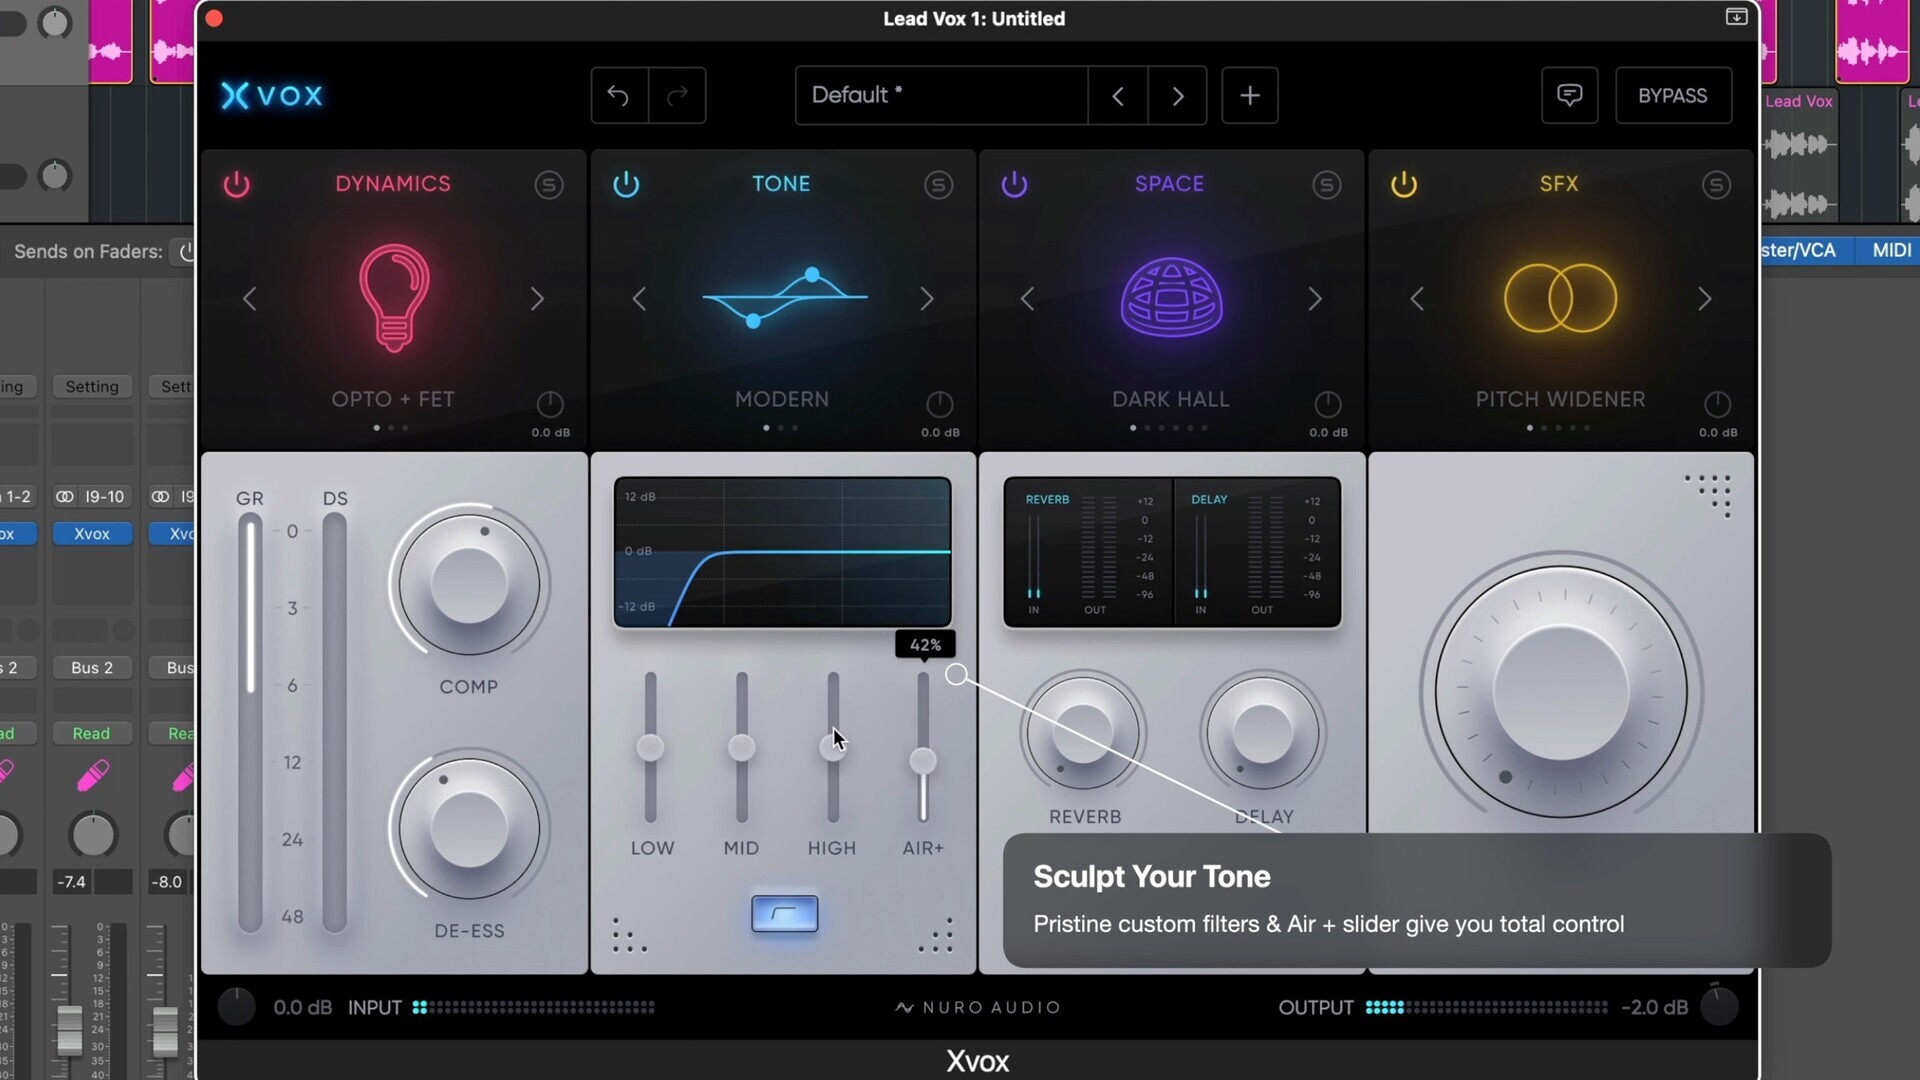Screen dimensions: 1920x1080
Task: Click the Tone output gain knob
Action: pyautogui.click(x=939, y=404)
